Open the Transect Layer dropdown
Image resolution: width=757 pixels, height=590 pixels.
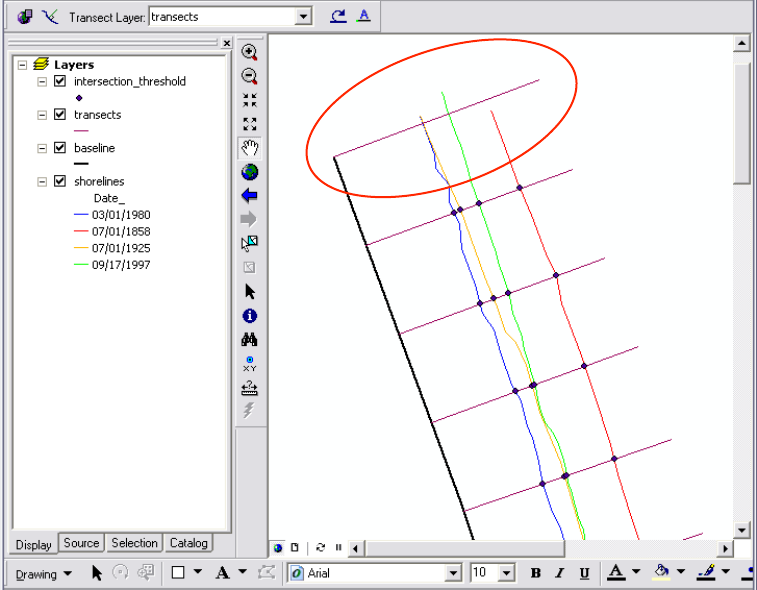(303, 17)
